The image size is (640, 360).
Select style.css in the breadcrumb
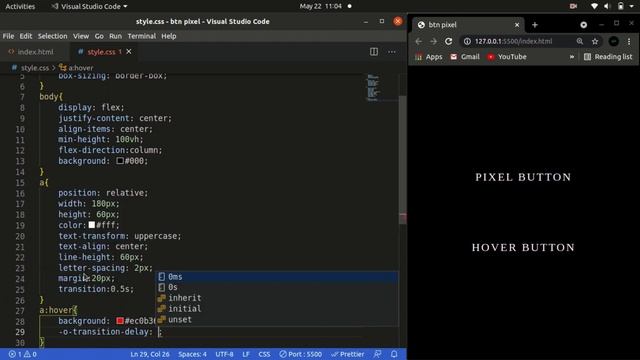35,68
